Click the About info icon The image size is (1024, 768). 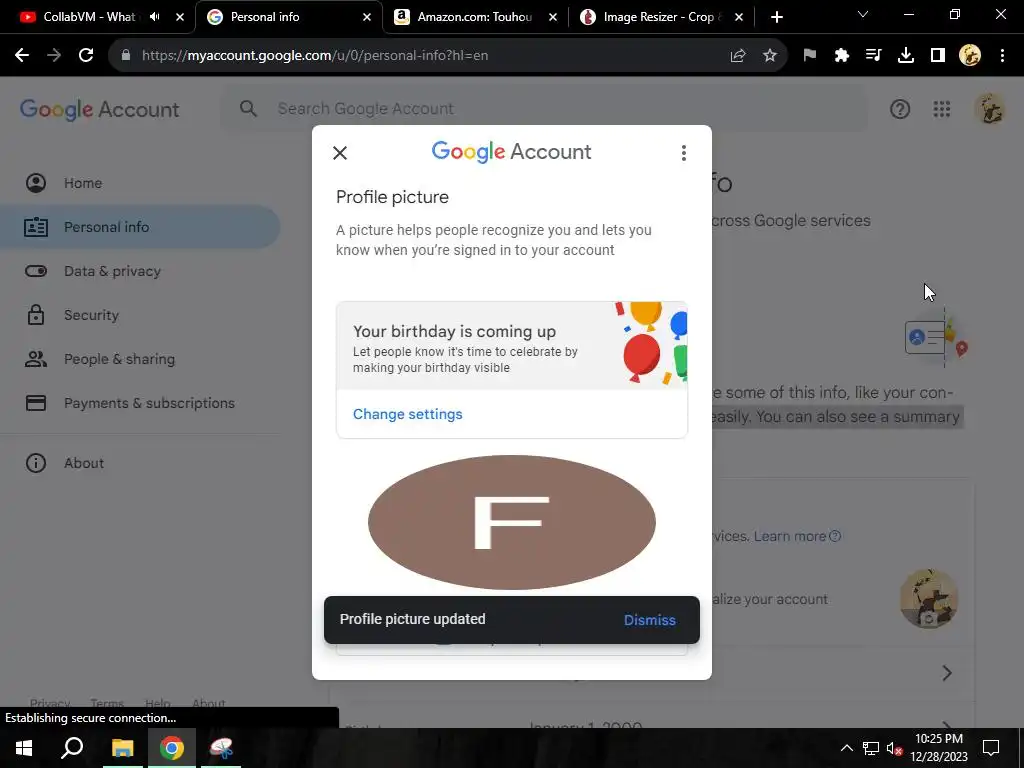[36, 463]
